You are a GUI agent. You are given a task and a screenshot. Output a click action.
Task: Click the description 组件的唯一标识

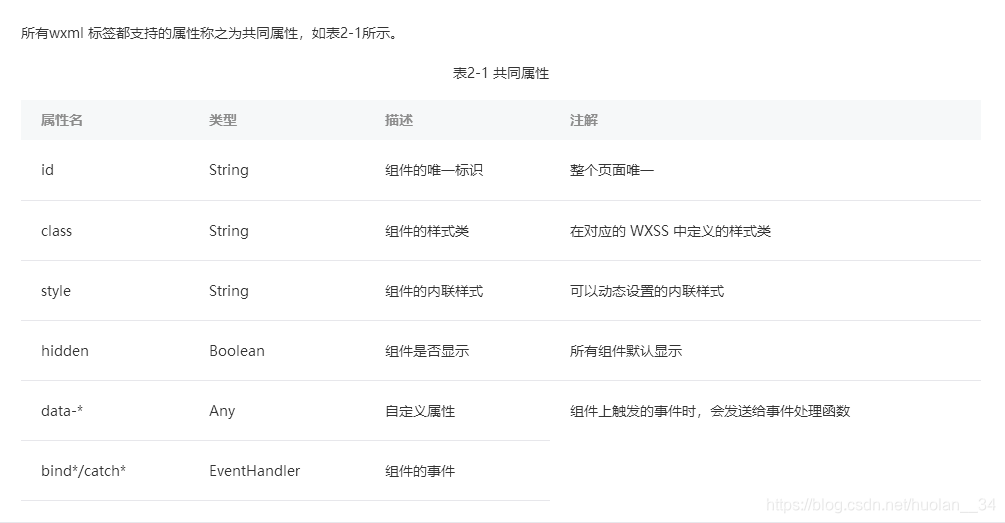(x=434, y=170)
